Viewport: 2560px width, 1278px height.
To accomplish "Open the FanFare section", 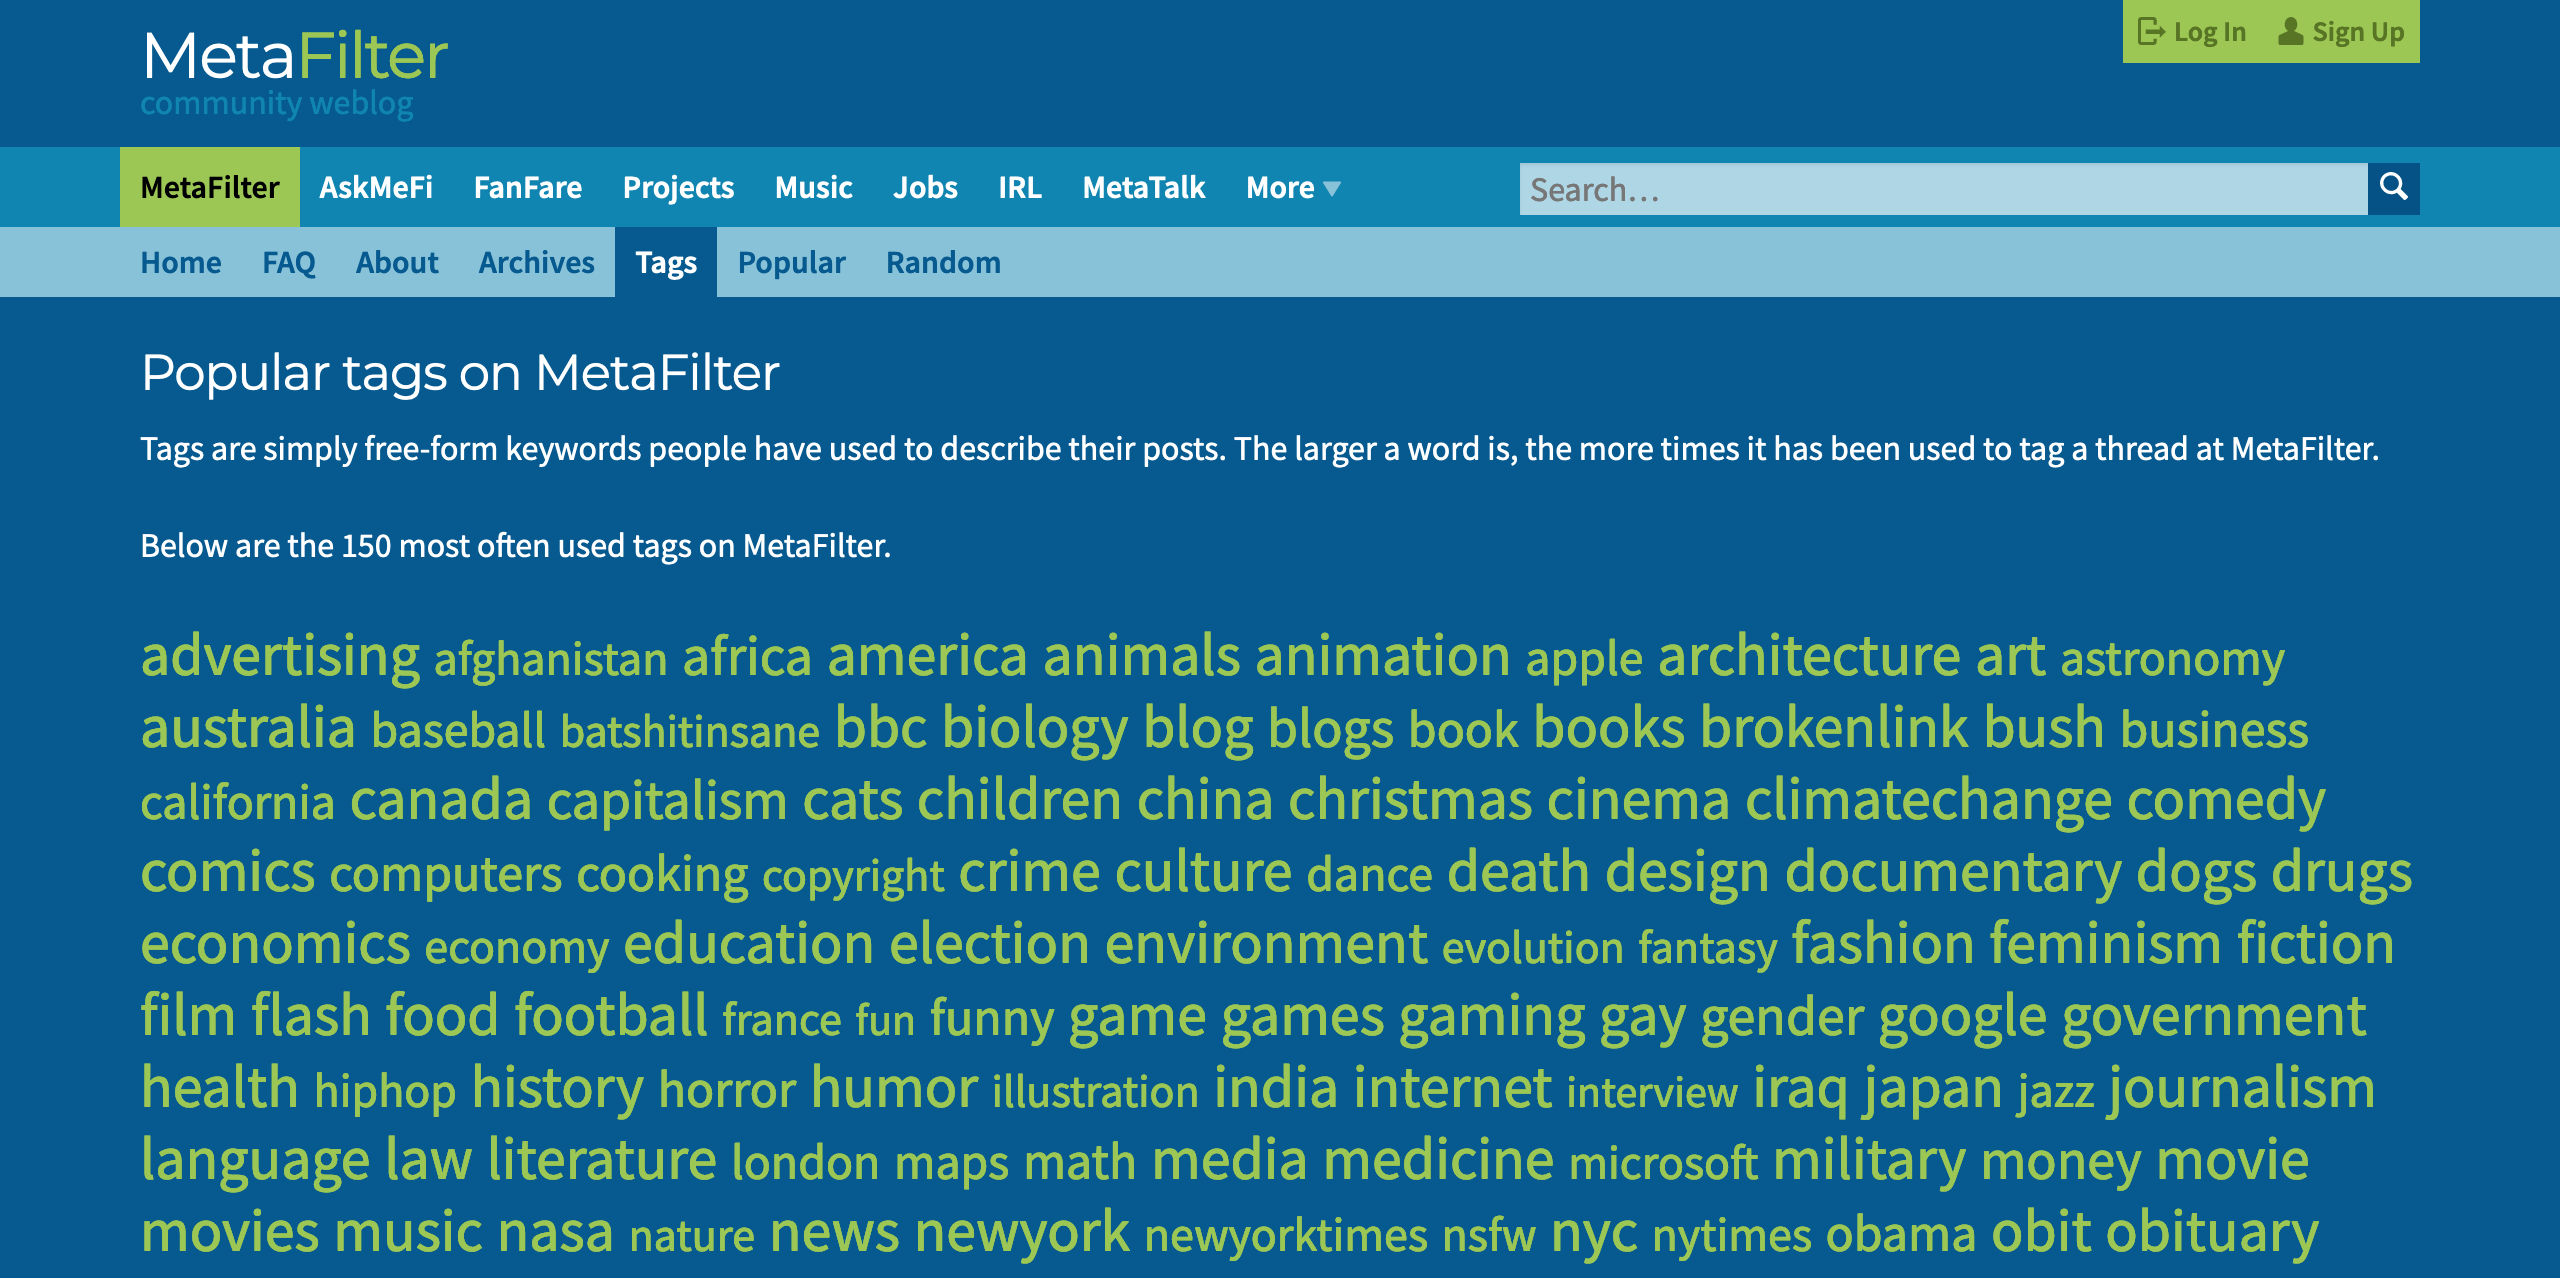I will coord(529,187).
